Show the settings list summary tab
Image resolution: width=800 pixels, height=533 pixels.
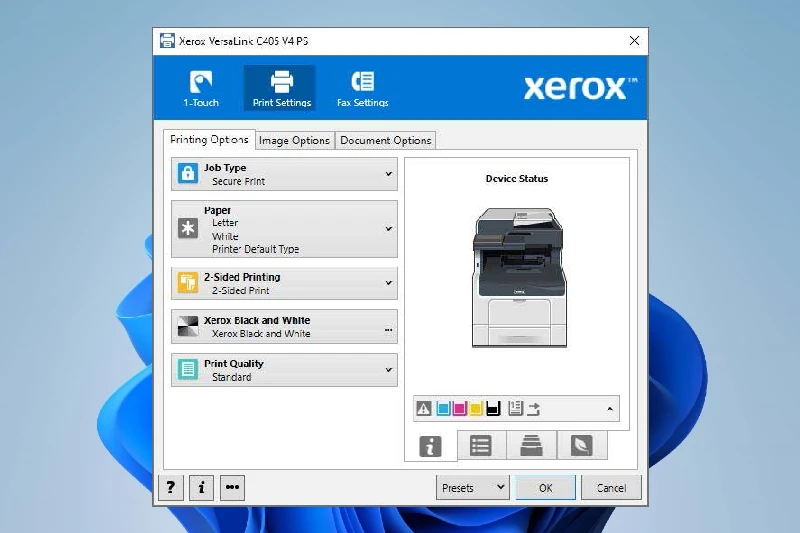point(481,446)
